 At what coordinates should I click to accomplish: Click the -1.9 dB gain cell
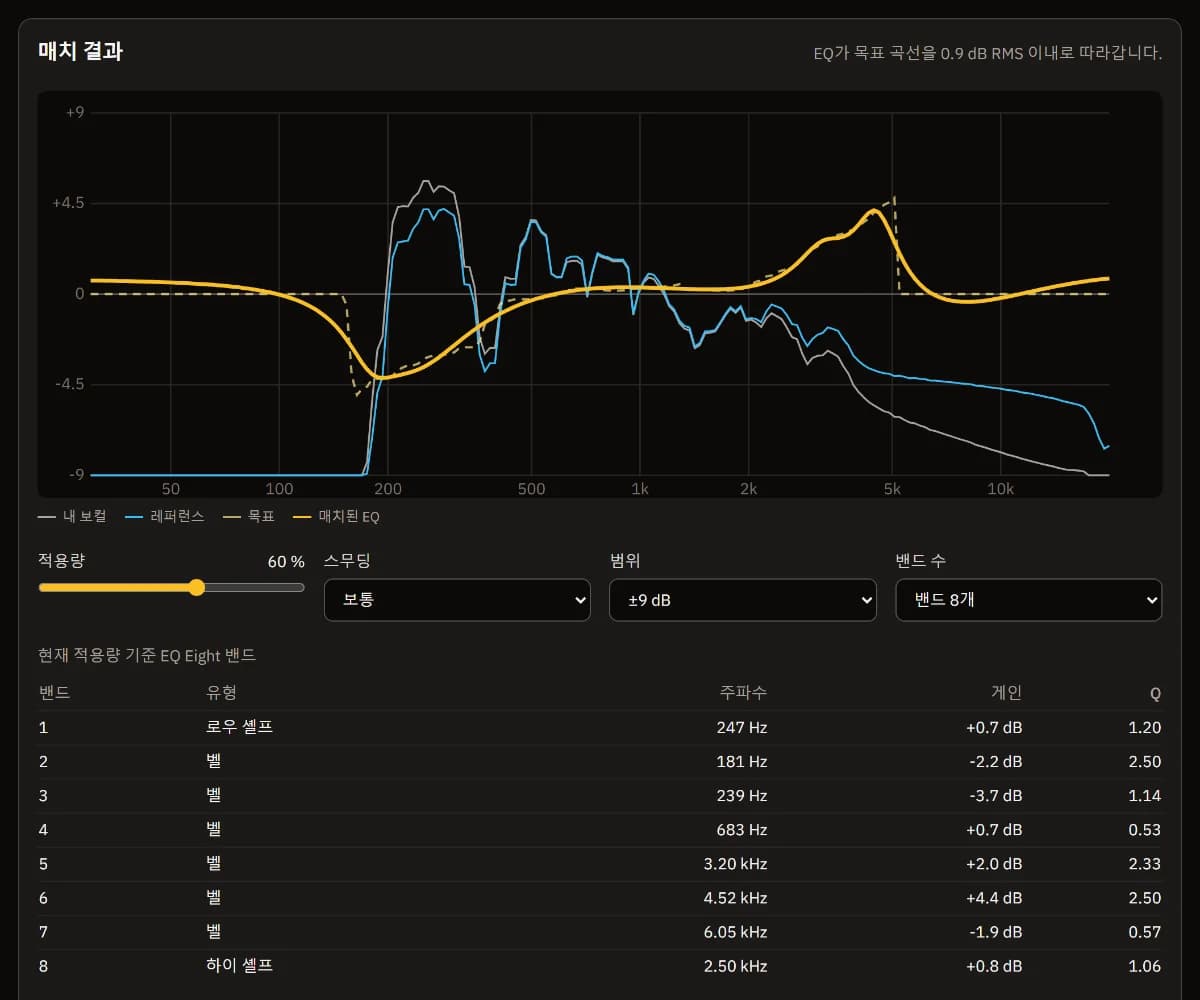point(996,932)
